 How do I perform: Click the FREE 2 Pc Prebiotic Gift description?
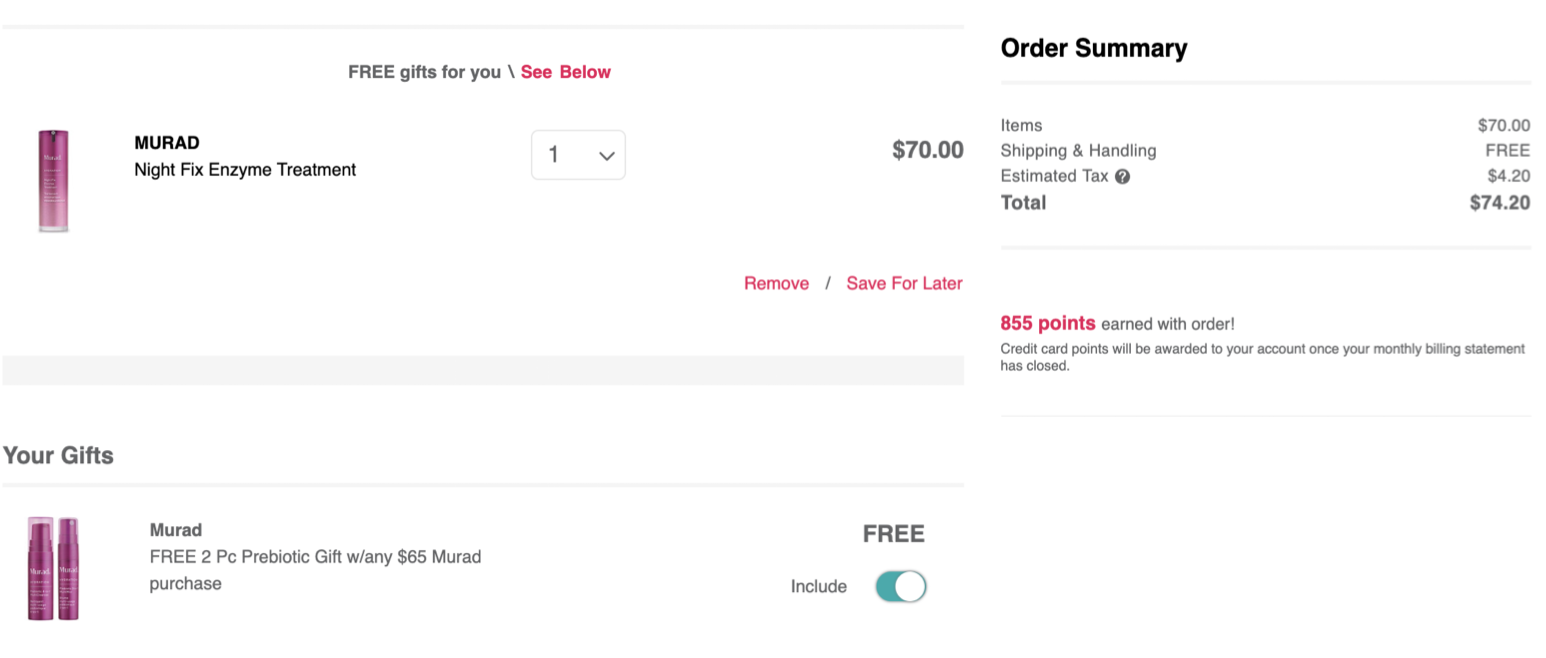point(315,570)
